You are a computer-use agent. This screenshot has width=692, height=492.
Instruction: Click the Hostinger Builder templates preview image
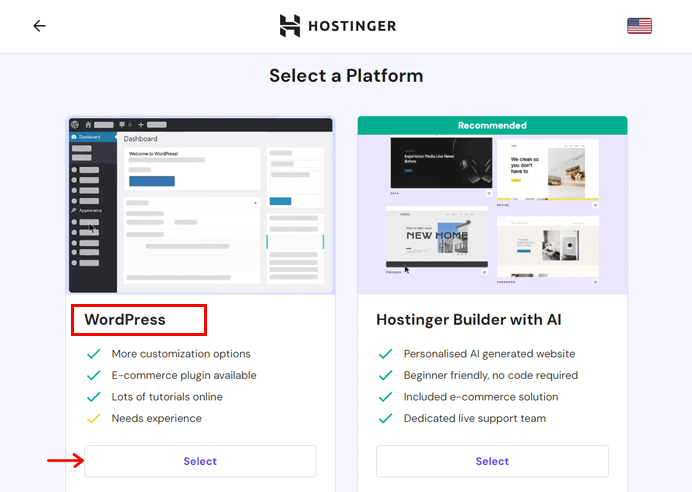pyautogui.click(x=492, y=214)
